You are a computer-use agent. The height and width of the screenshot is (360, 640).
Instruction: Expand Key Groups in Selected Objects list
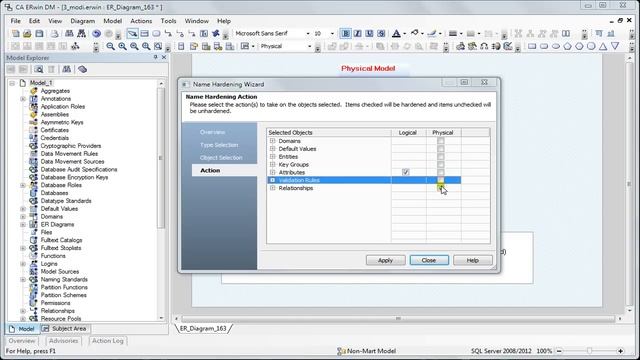(273, 164)
